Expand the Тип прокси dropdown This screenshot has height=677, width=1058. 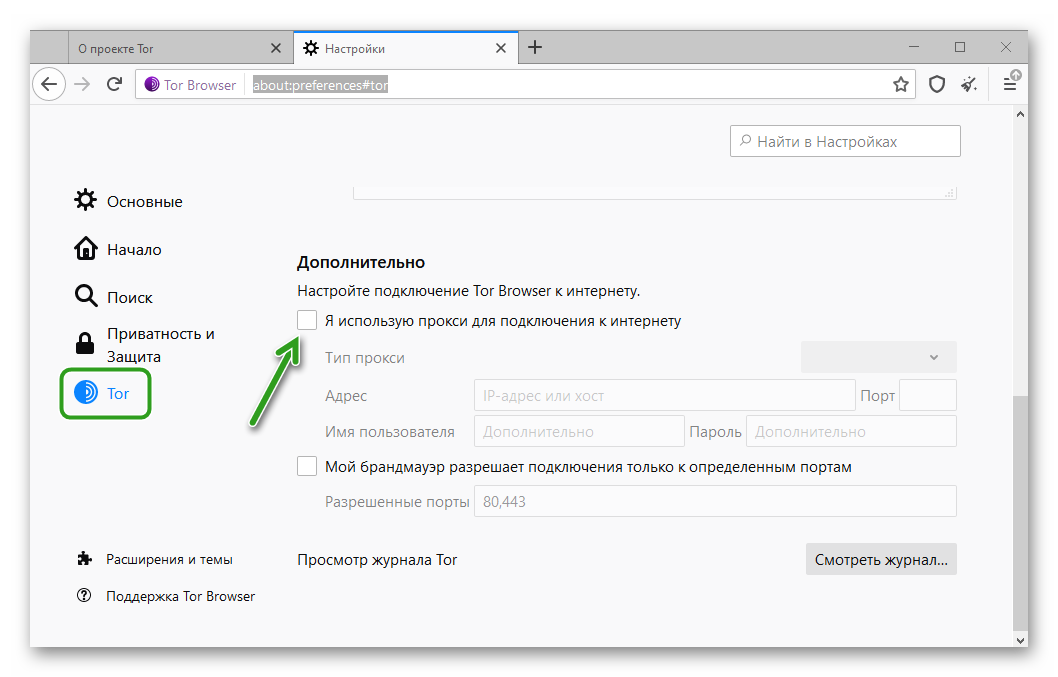[x=879, y=357]
